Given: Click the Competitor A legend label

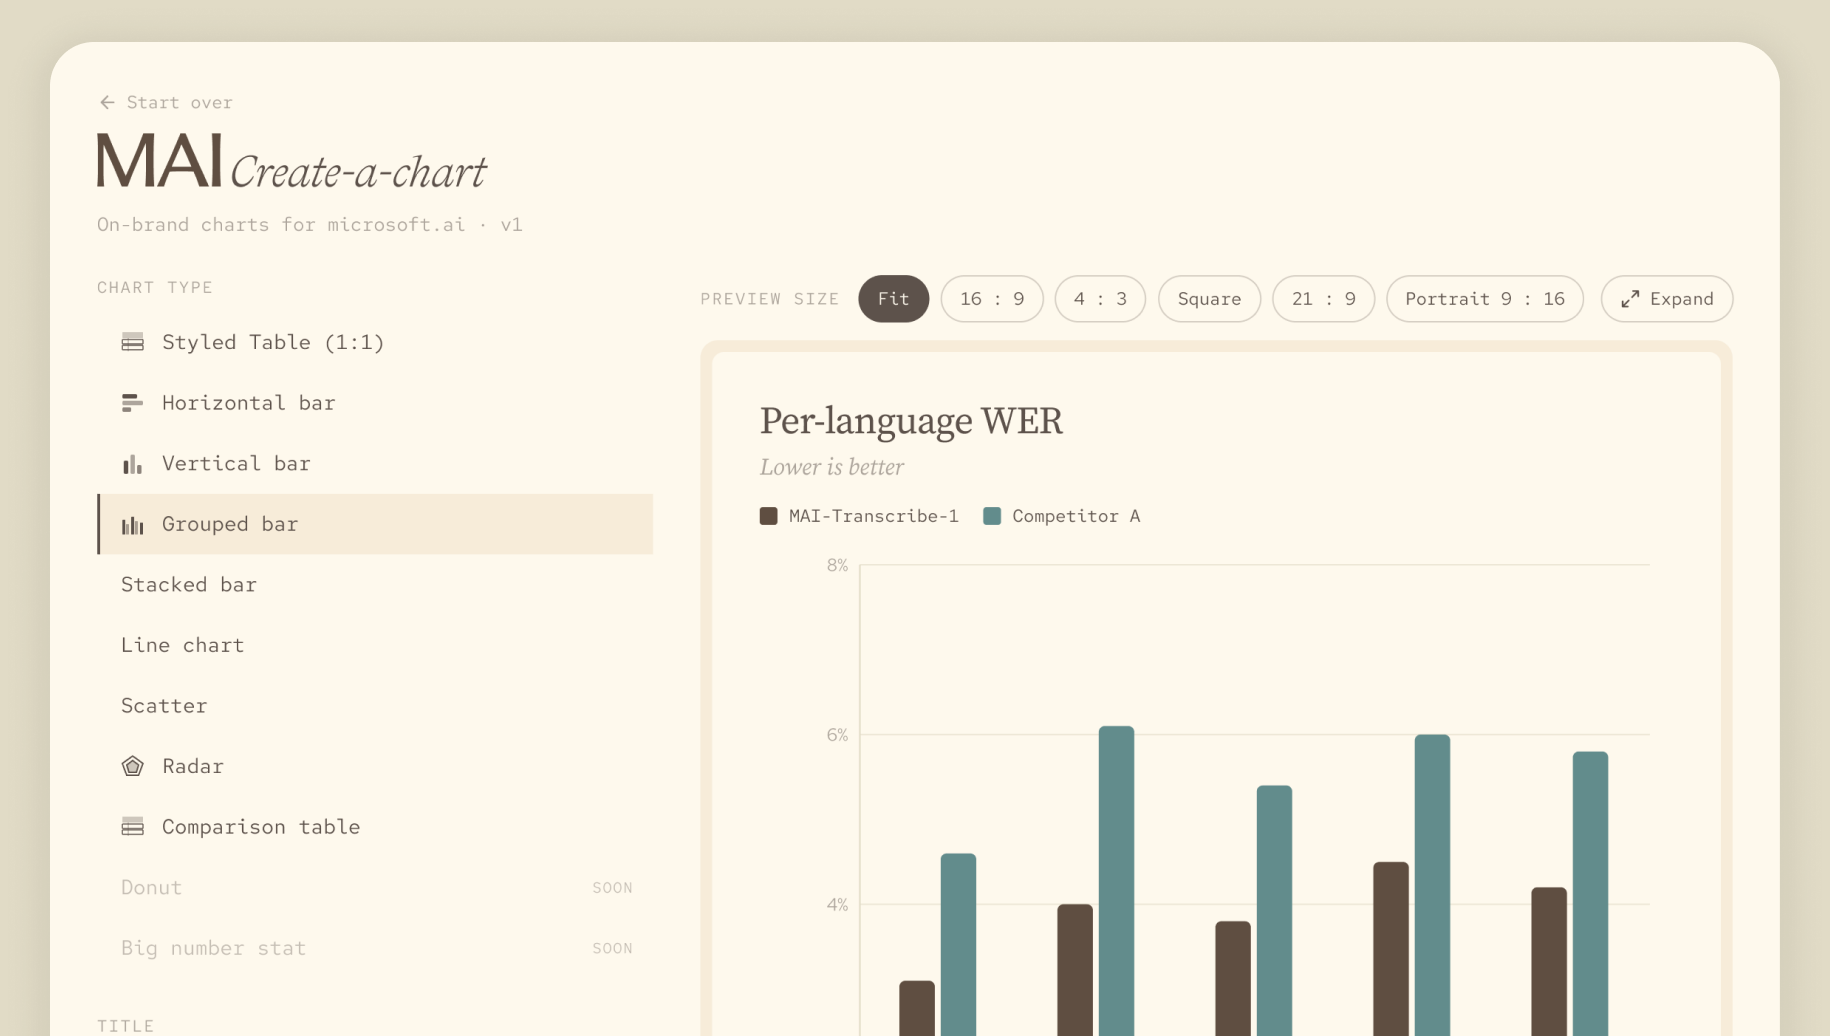Looking at the screenshot, I should click(x=1076, y=516).
